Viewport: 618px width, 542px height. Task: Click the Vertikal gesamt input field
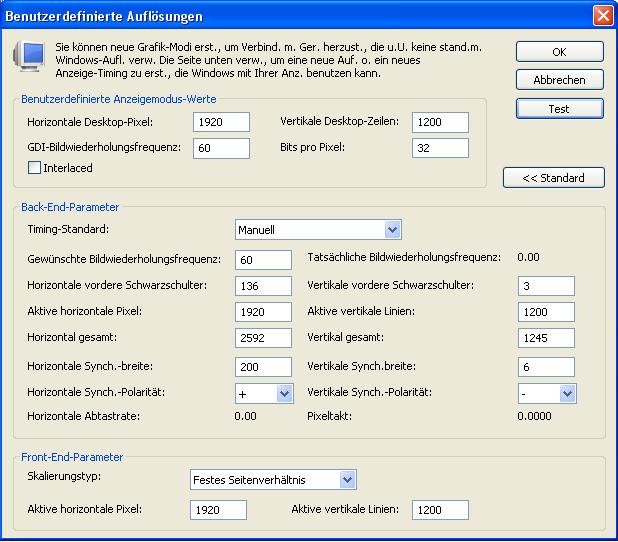pyautogui.click(x=546, y=338)
